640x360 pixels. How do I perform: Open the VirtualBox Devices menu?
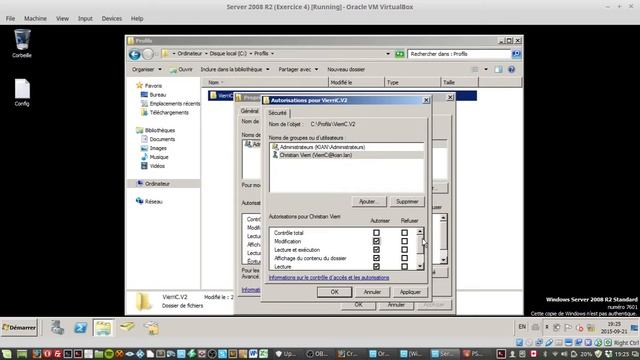coord(111,18)
